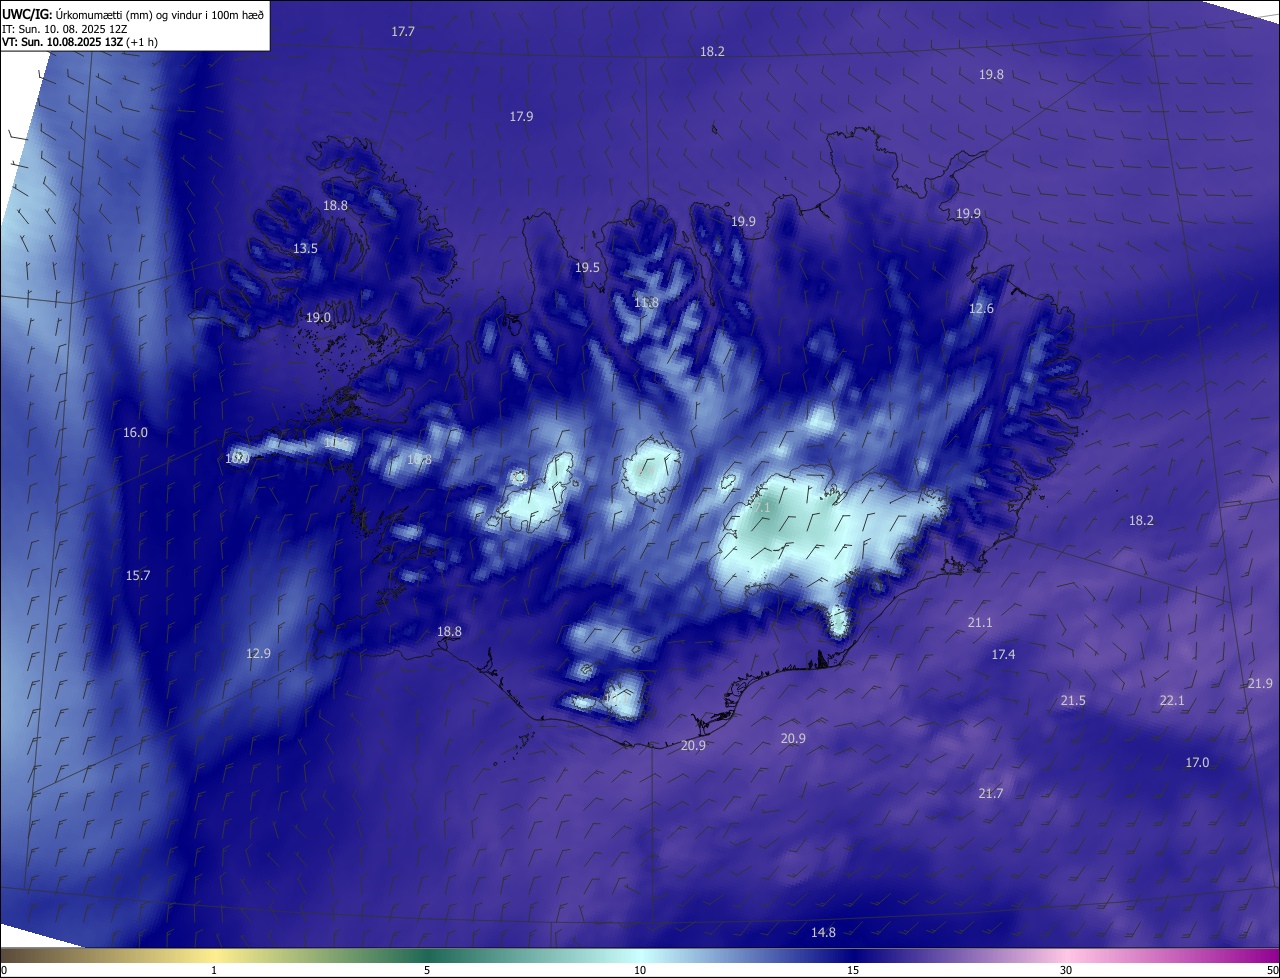Click the 19.0 value on the map
The image size is (1280, 978).
click(318, 318)
